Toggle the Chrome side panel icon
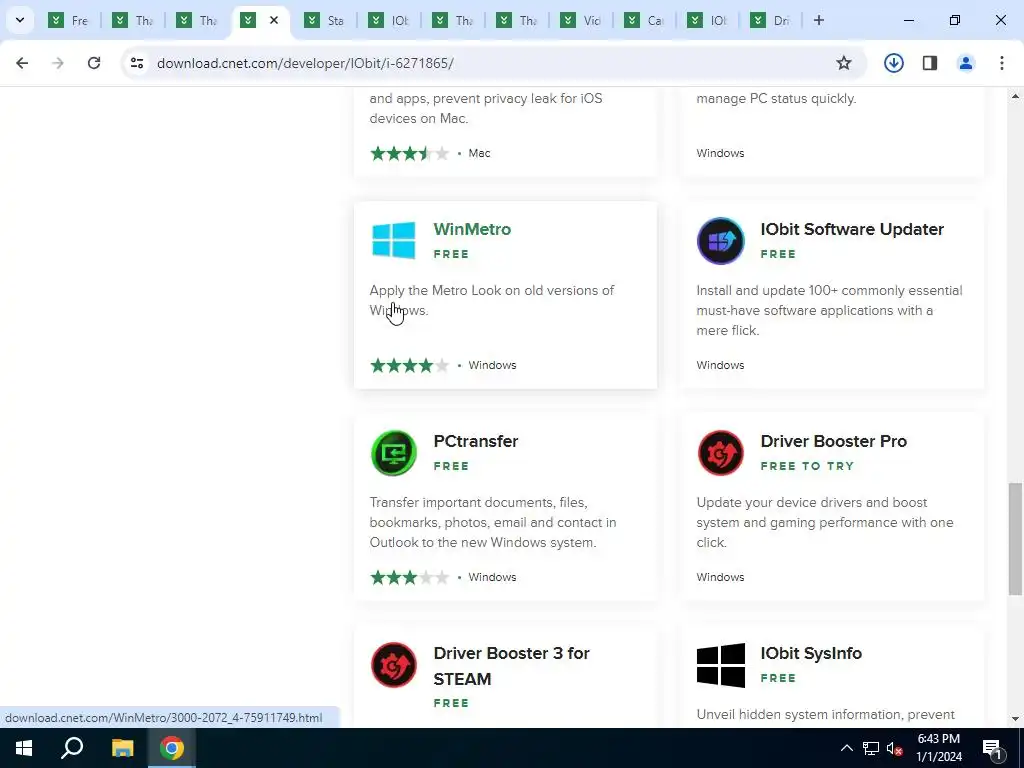This screenshot has width=1024, height=768. (x=930, y=63)
